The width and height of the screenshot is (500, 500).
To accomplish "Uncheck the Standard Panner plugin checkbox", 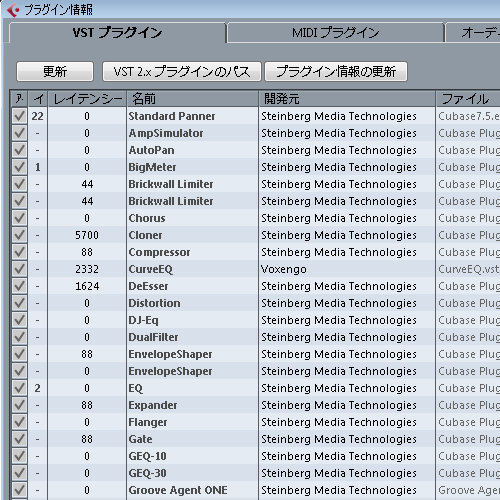I will tap(19, 116).
